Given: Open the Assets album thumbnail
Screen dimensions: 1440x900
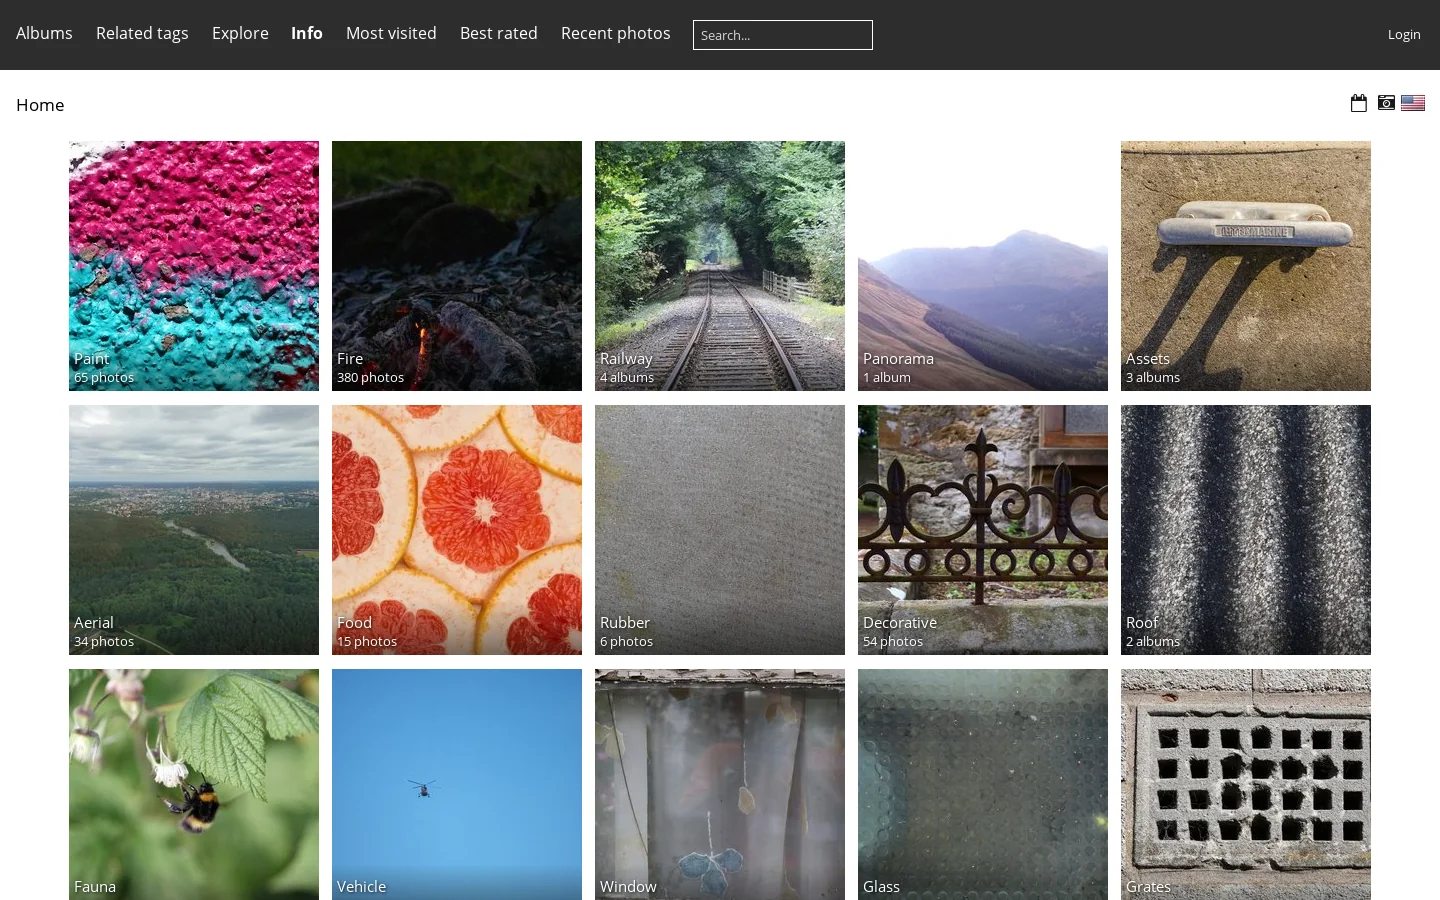Looking at the screenshot, I should pos(1246,266).
